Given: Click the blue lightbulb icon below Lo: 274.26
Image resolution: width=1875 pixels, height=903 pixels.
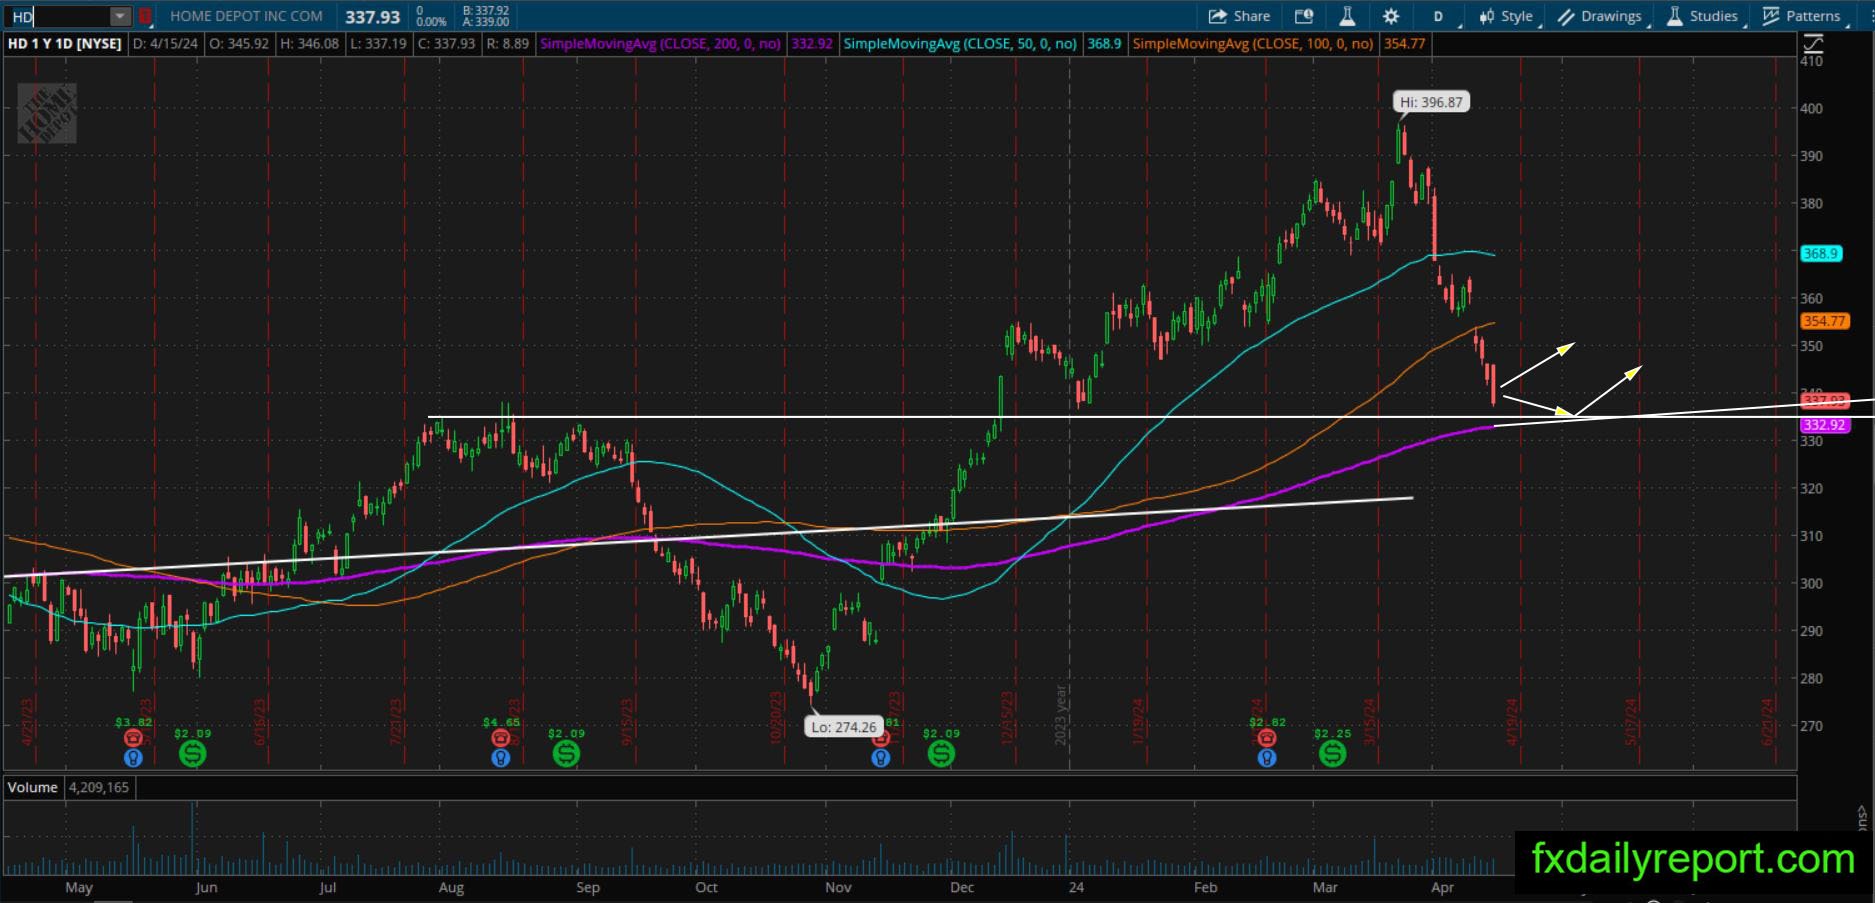Looking at the screenshot, I should [880, 758].
